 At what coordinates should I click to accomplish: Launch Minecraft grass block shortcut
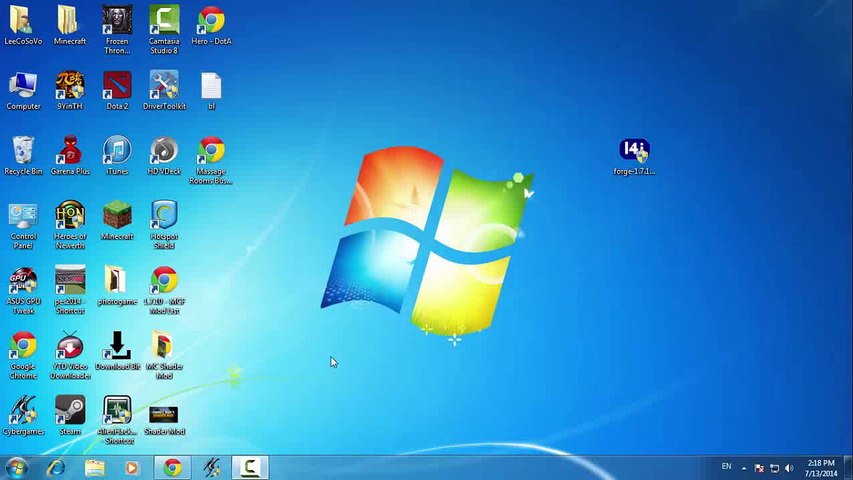117,220
